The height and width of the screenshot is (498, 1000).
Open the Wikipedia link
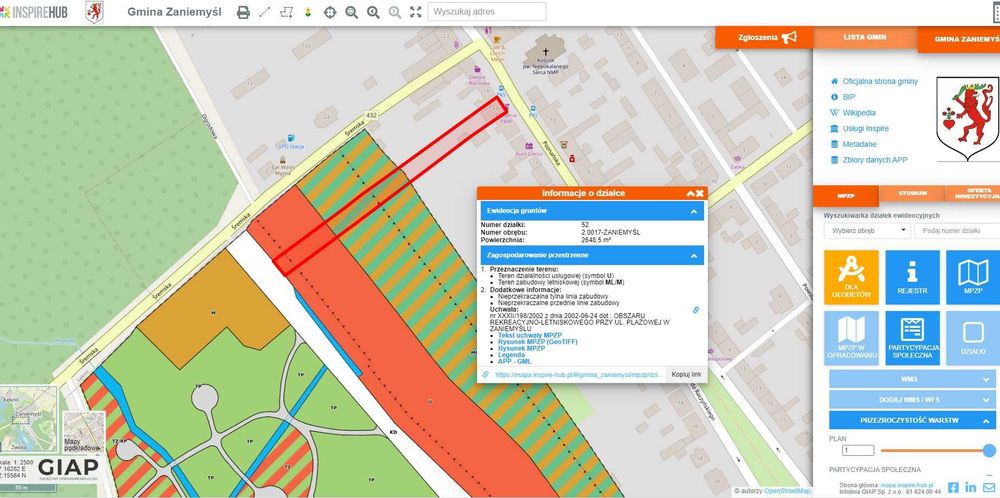(859, 113)
